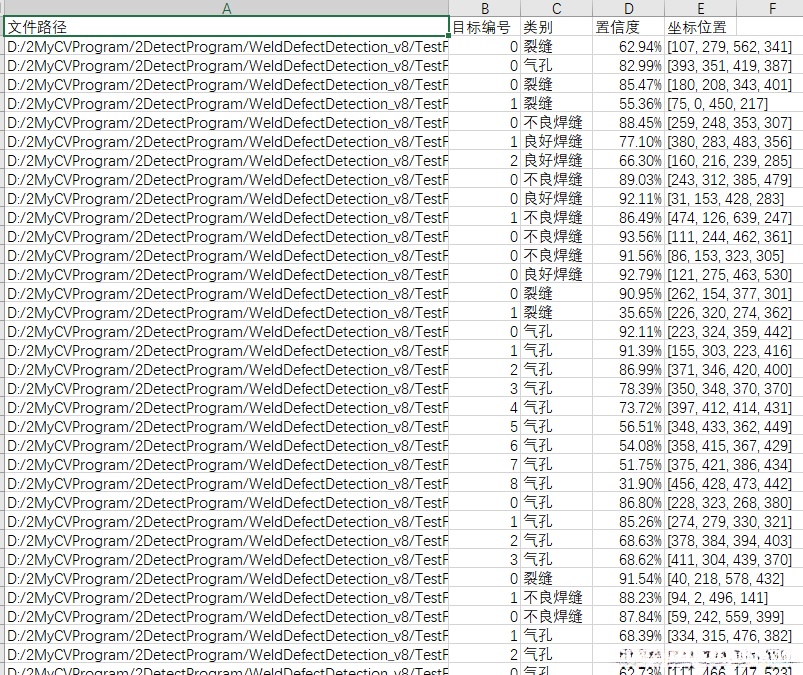Select confidence cell 66.30%

(629, 160)
